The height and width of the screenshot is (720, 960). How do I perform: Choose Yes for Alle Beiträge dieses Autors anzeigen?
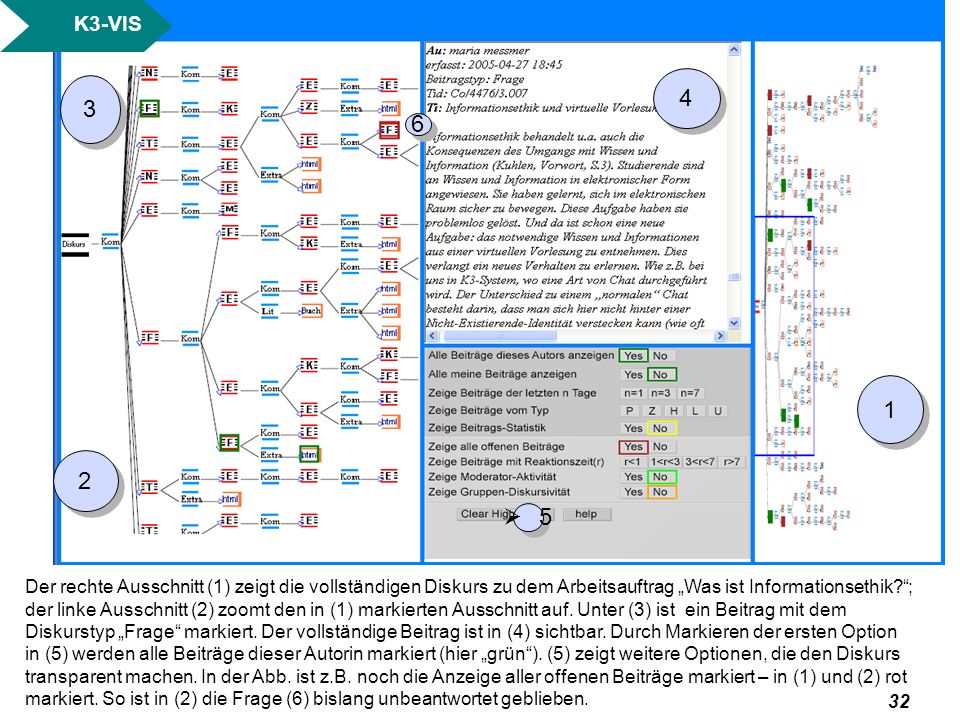coord(633,356)
